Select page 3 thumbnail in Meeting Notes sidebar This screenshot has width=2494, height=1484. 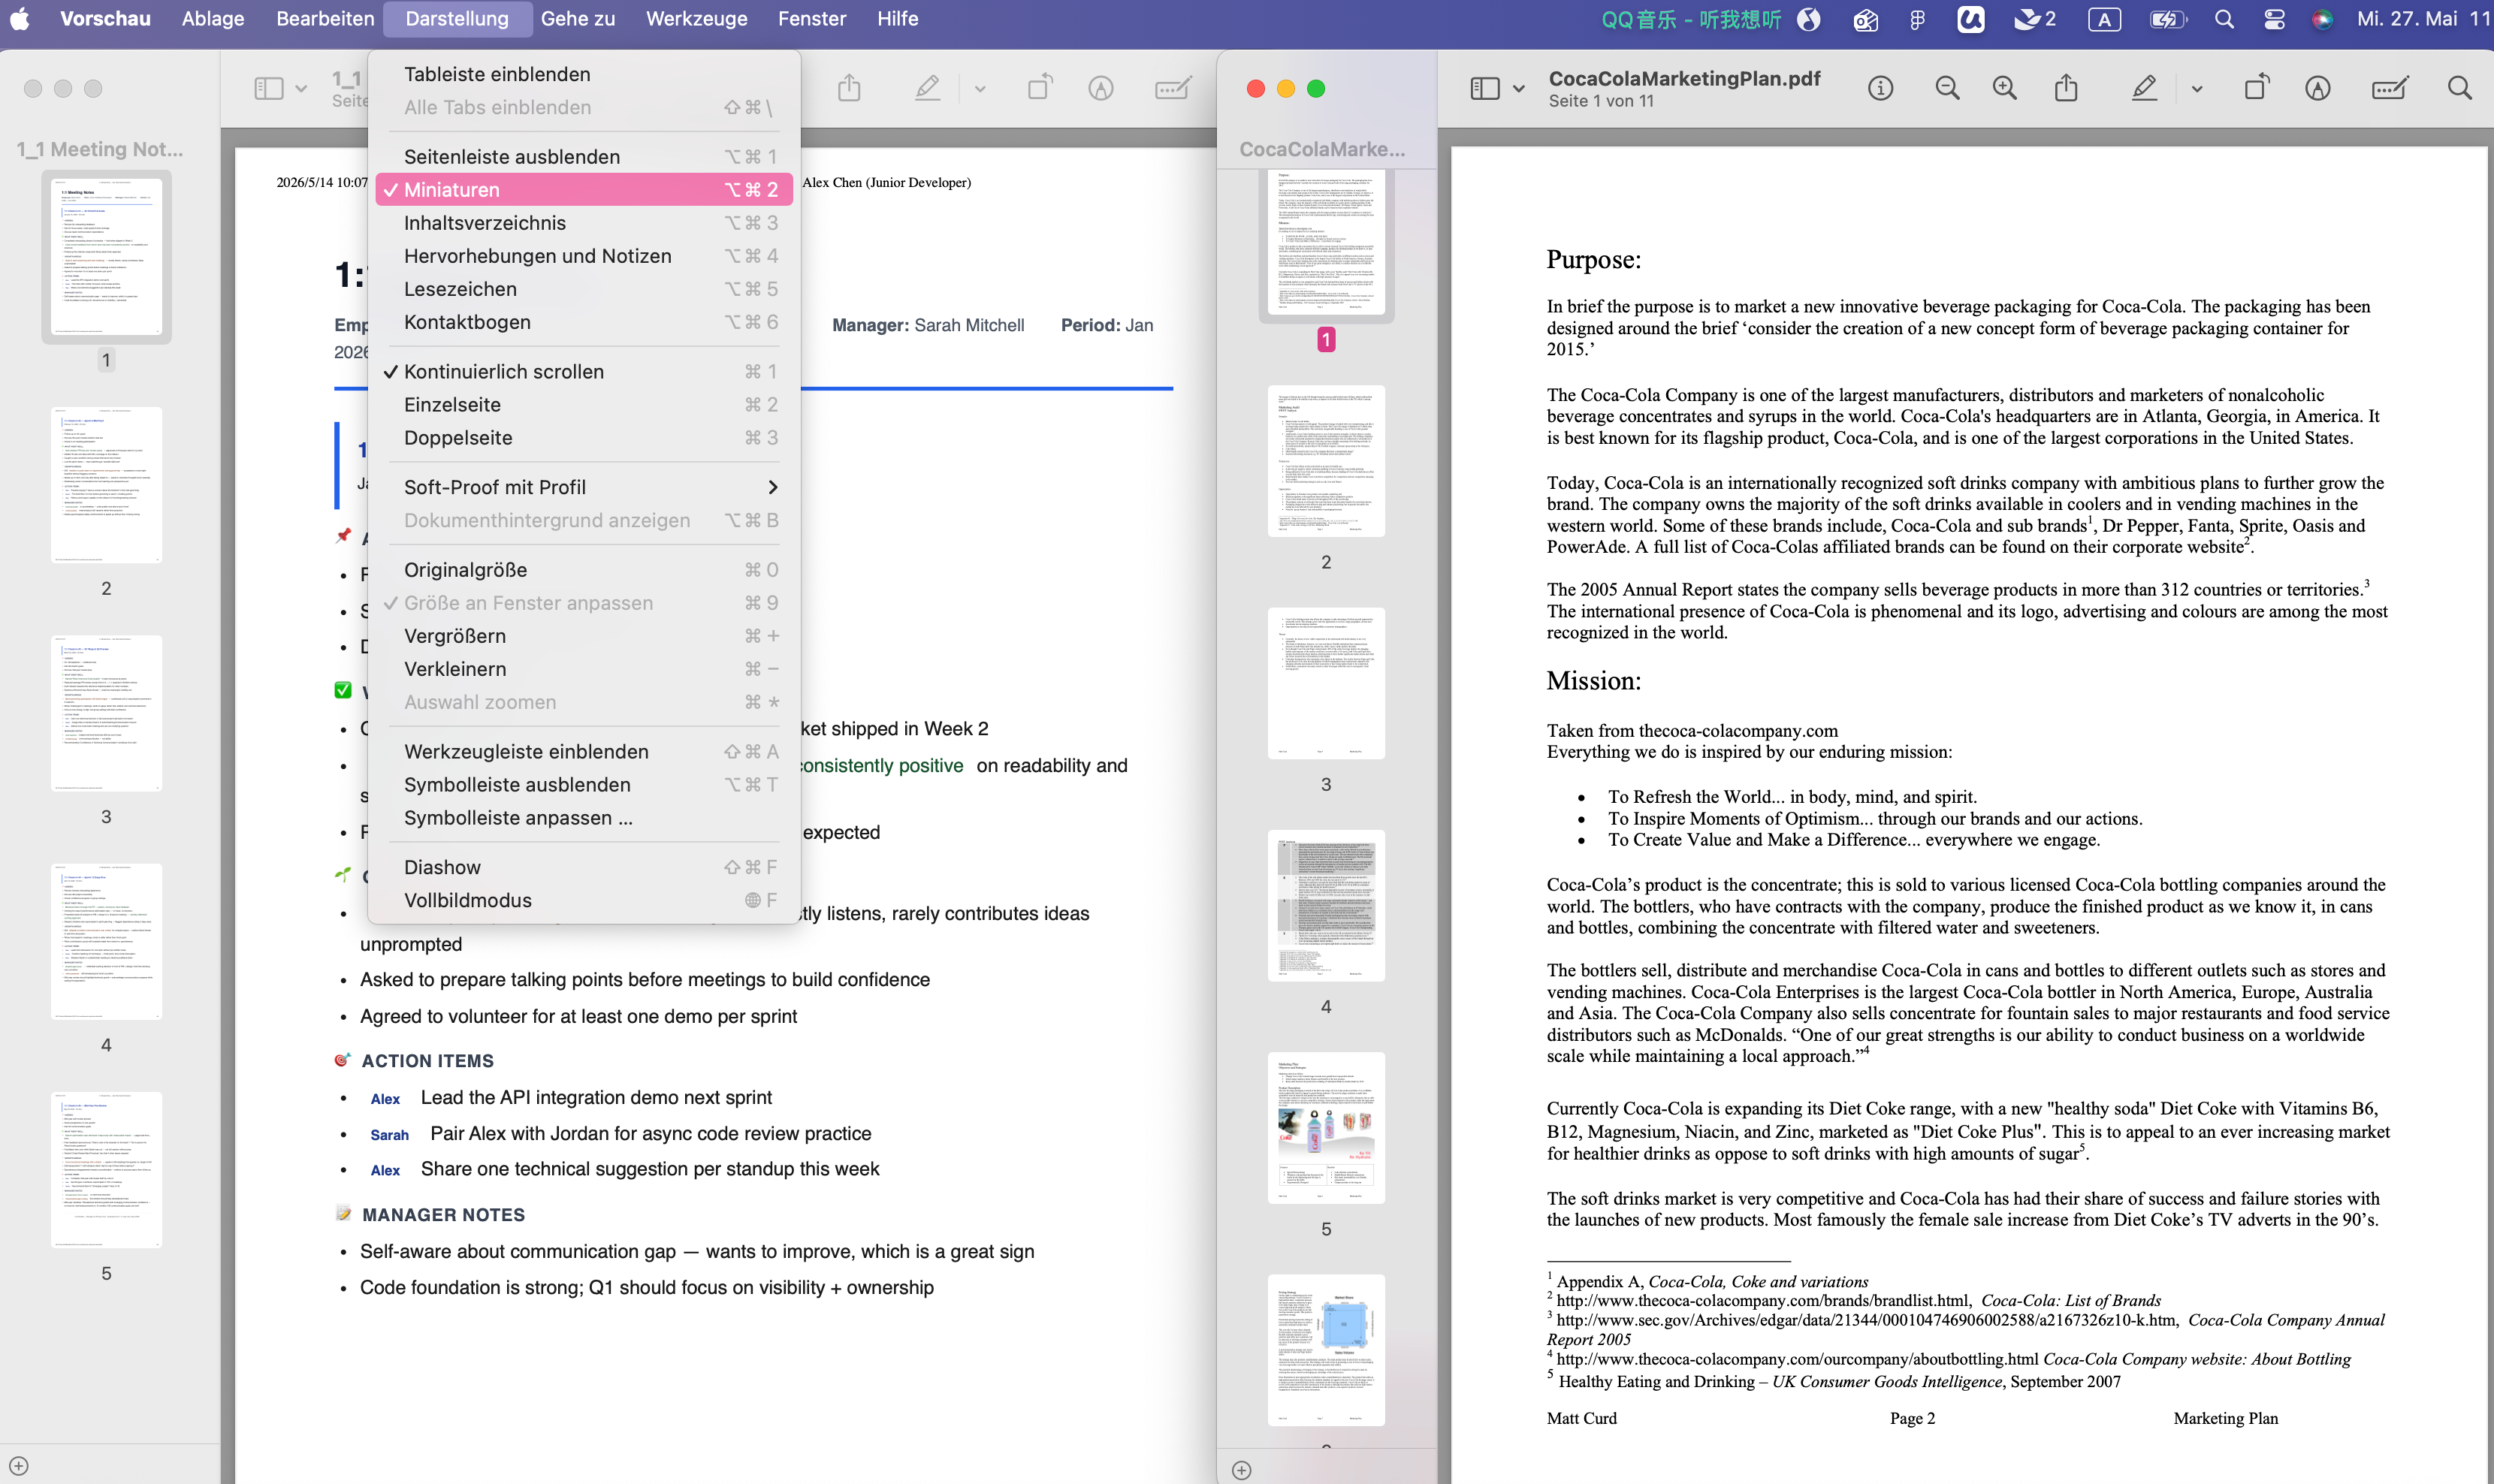pyautogui.click(x=106, y=714)
